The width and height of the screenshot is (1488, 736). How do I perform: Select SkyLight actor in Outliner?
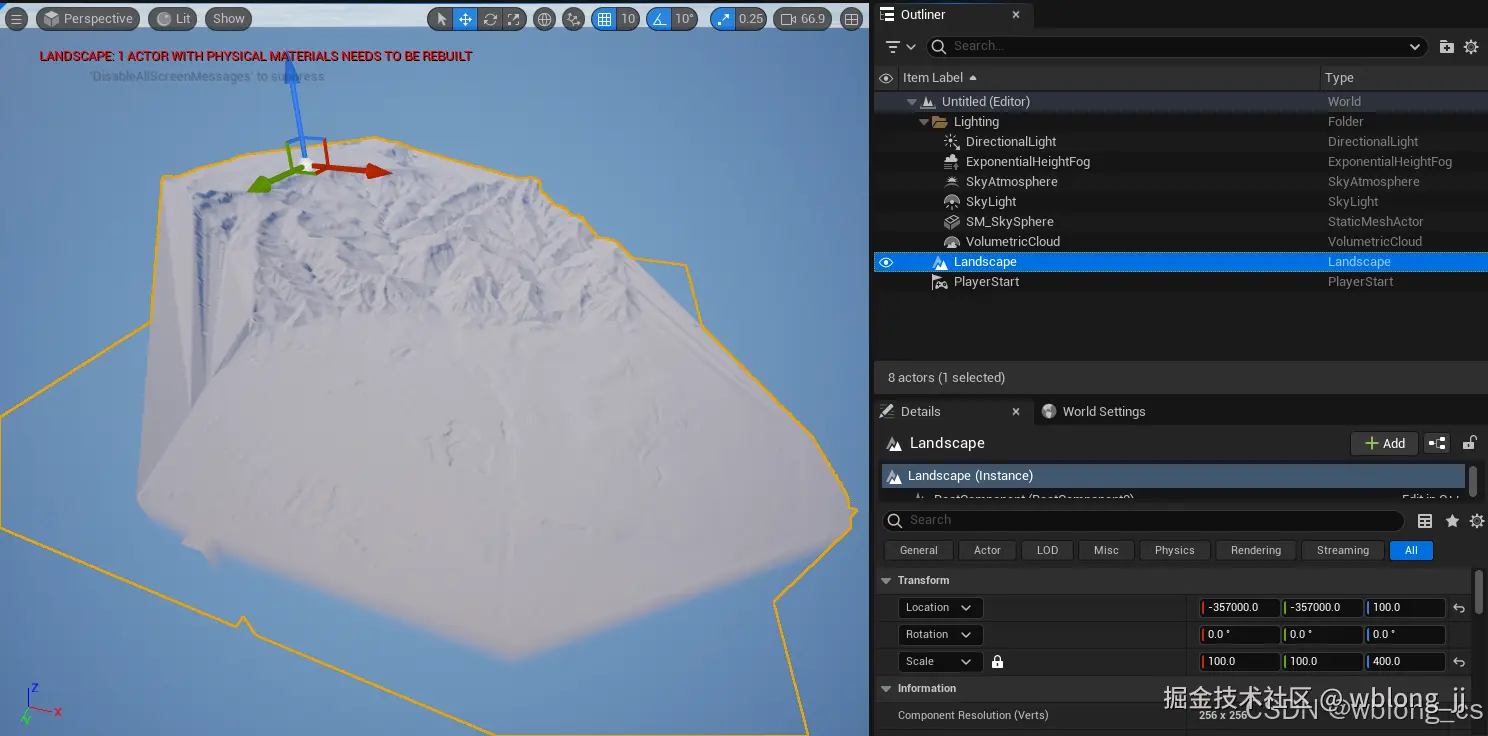[x=992, y=202]
